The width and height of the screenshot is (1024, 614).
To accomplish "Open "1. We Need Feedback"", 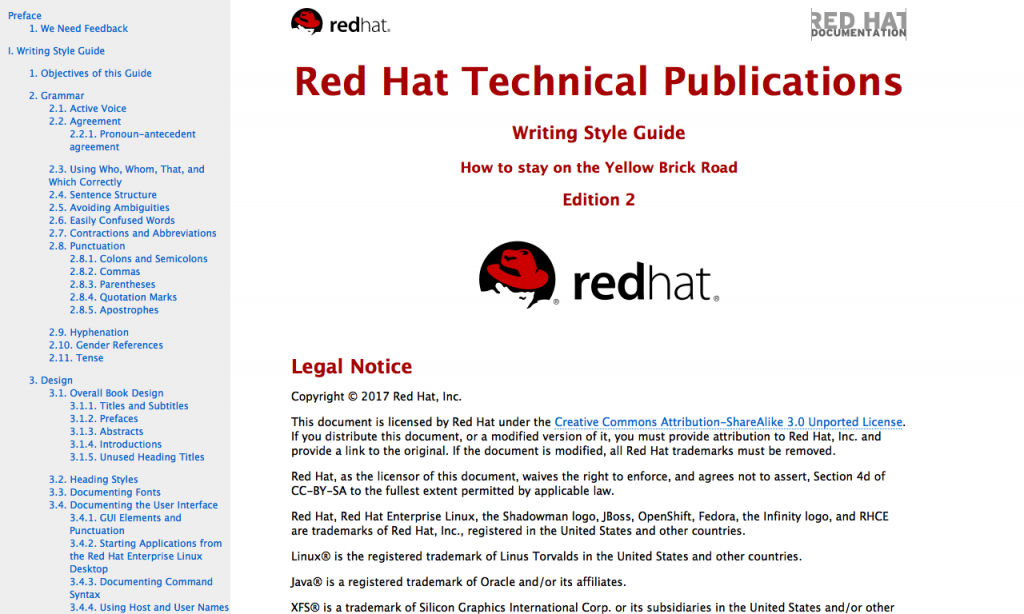I will coord(79,28).
